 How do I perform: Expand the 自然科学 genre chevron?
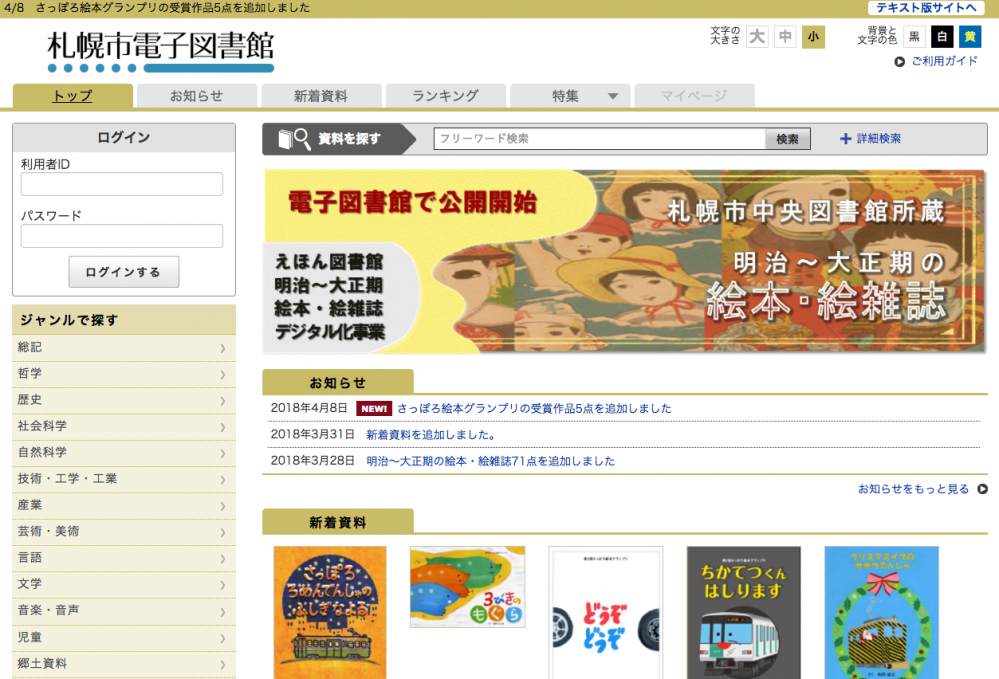(x=223, y=454)
